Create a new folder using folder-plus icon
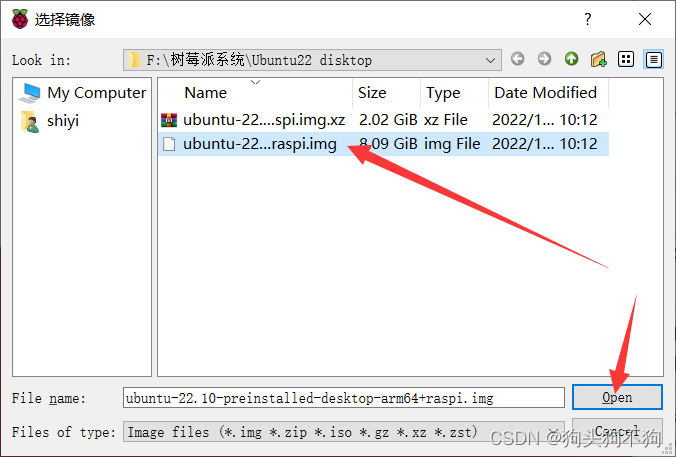676x457 pixels. tap(599, 59)
